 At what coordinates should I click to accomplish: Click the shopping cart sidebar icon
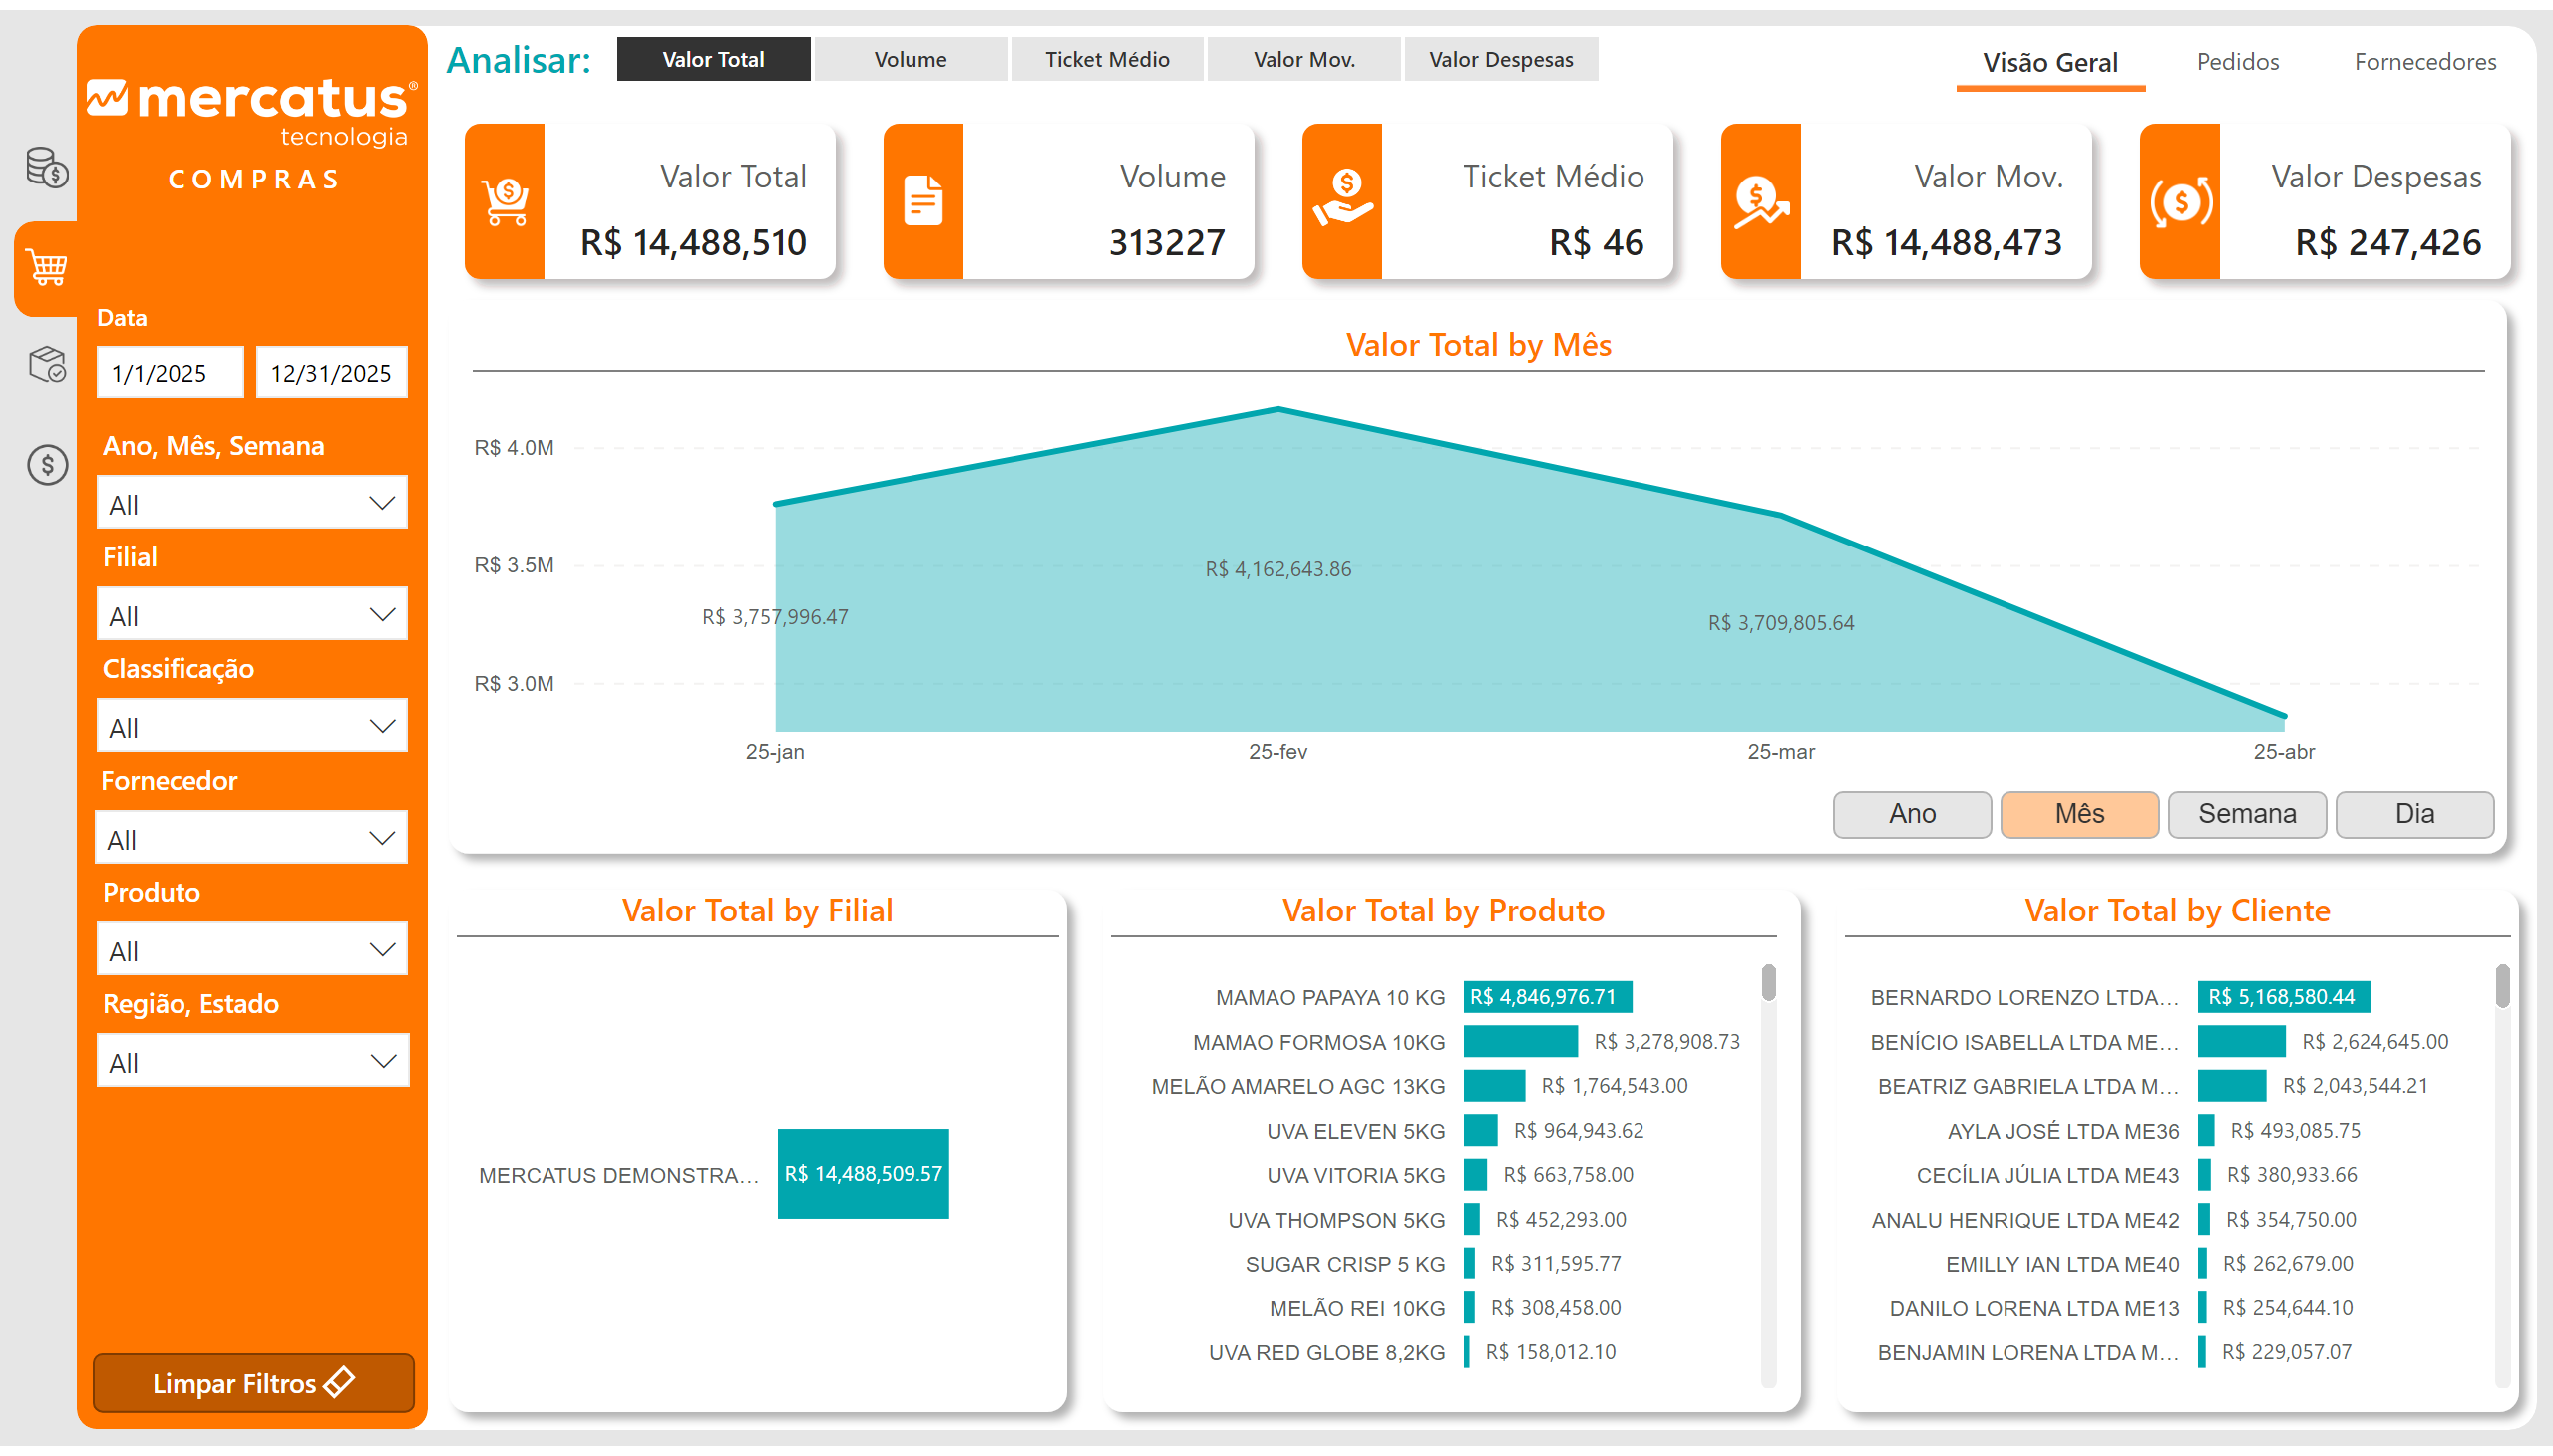coord(47,268)
